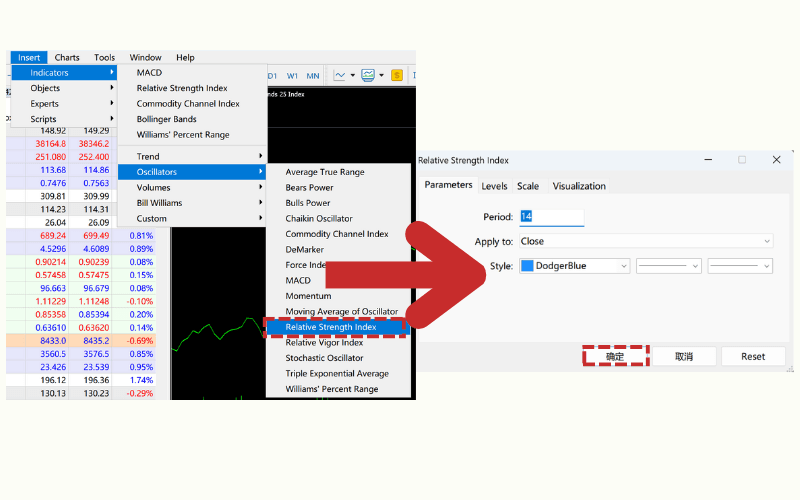Expand the Experts submenu
Screen dimensions: 800x500
(64, 104)
